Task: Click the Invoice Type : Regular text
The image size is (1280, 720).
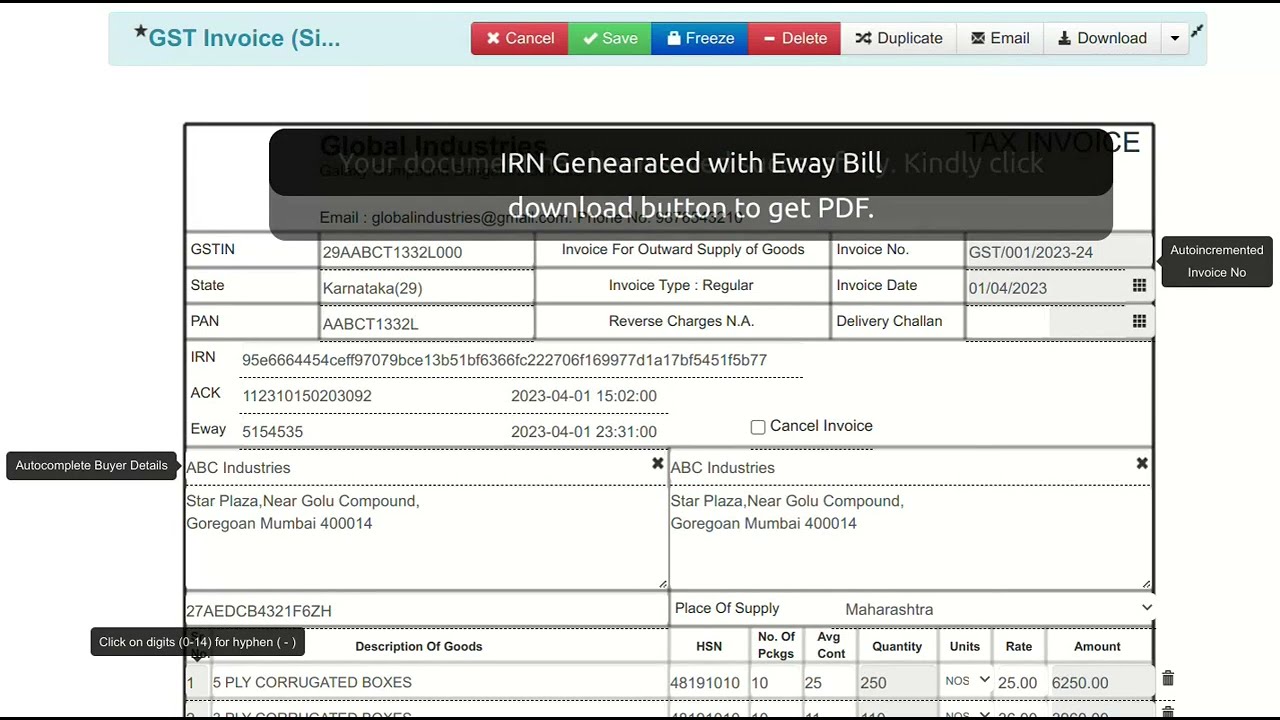Action: pos(681,285)
